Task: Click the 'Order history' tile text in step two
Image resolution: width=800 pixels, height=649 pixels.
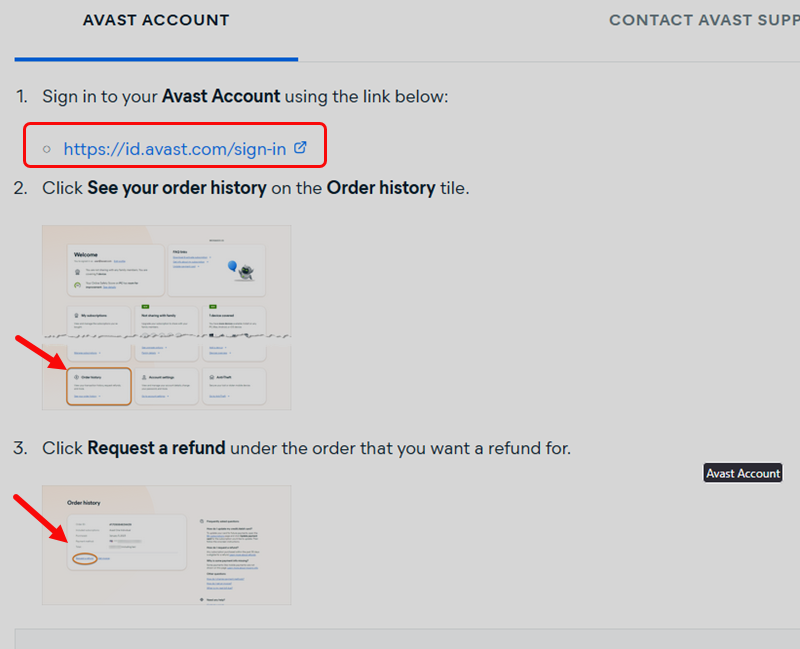Action: point(381,188)
